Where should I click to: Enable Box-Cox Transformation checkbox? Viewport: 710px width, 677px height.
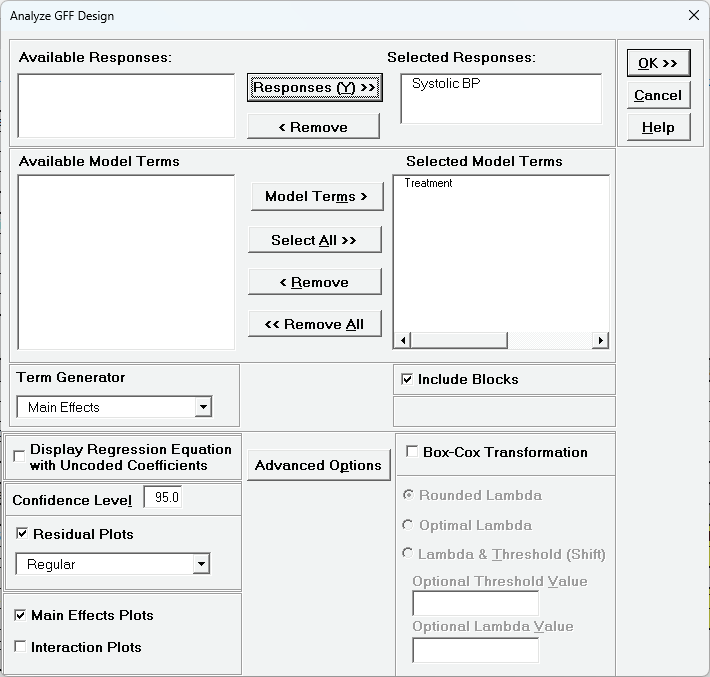pyautogui.click(x=412, y=452)
